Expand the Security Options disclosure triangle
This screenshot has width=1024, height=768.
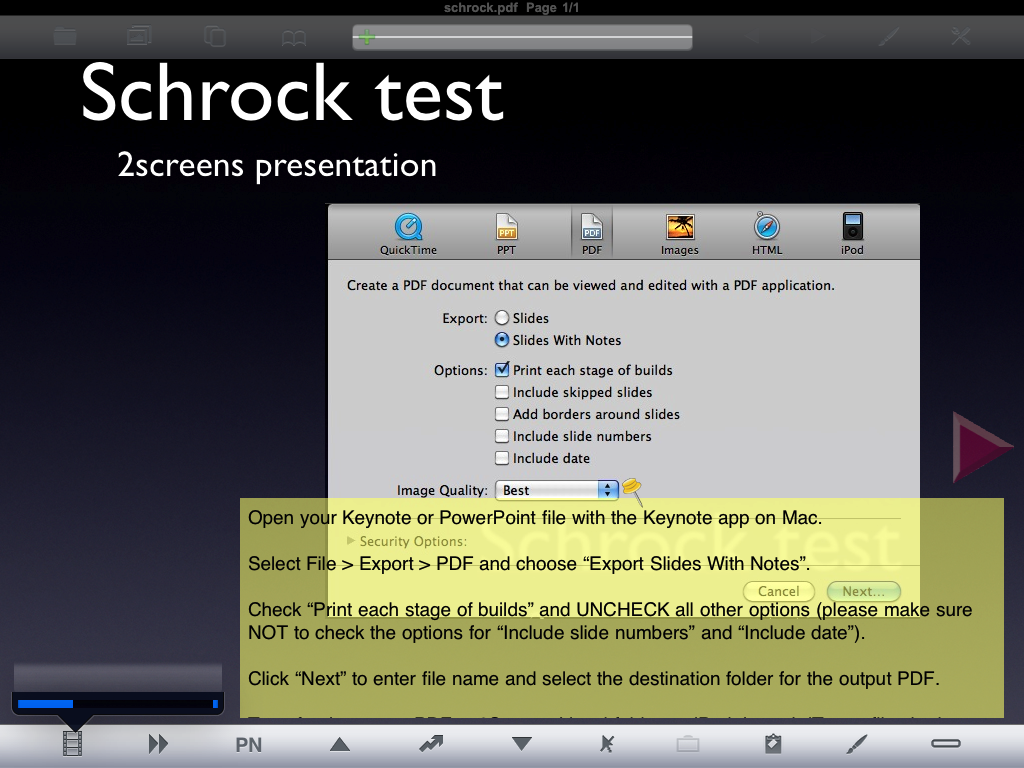pos(351,541)
